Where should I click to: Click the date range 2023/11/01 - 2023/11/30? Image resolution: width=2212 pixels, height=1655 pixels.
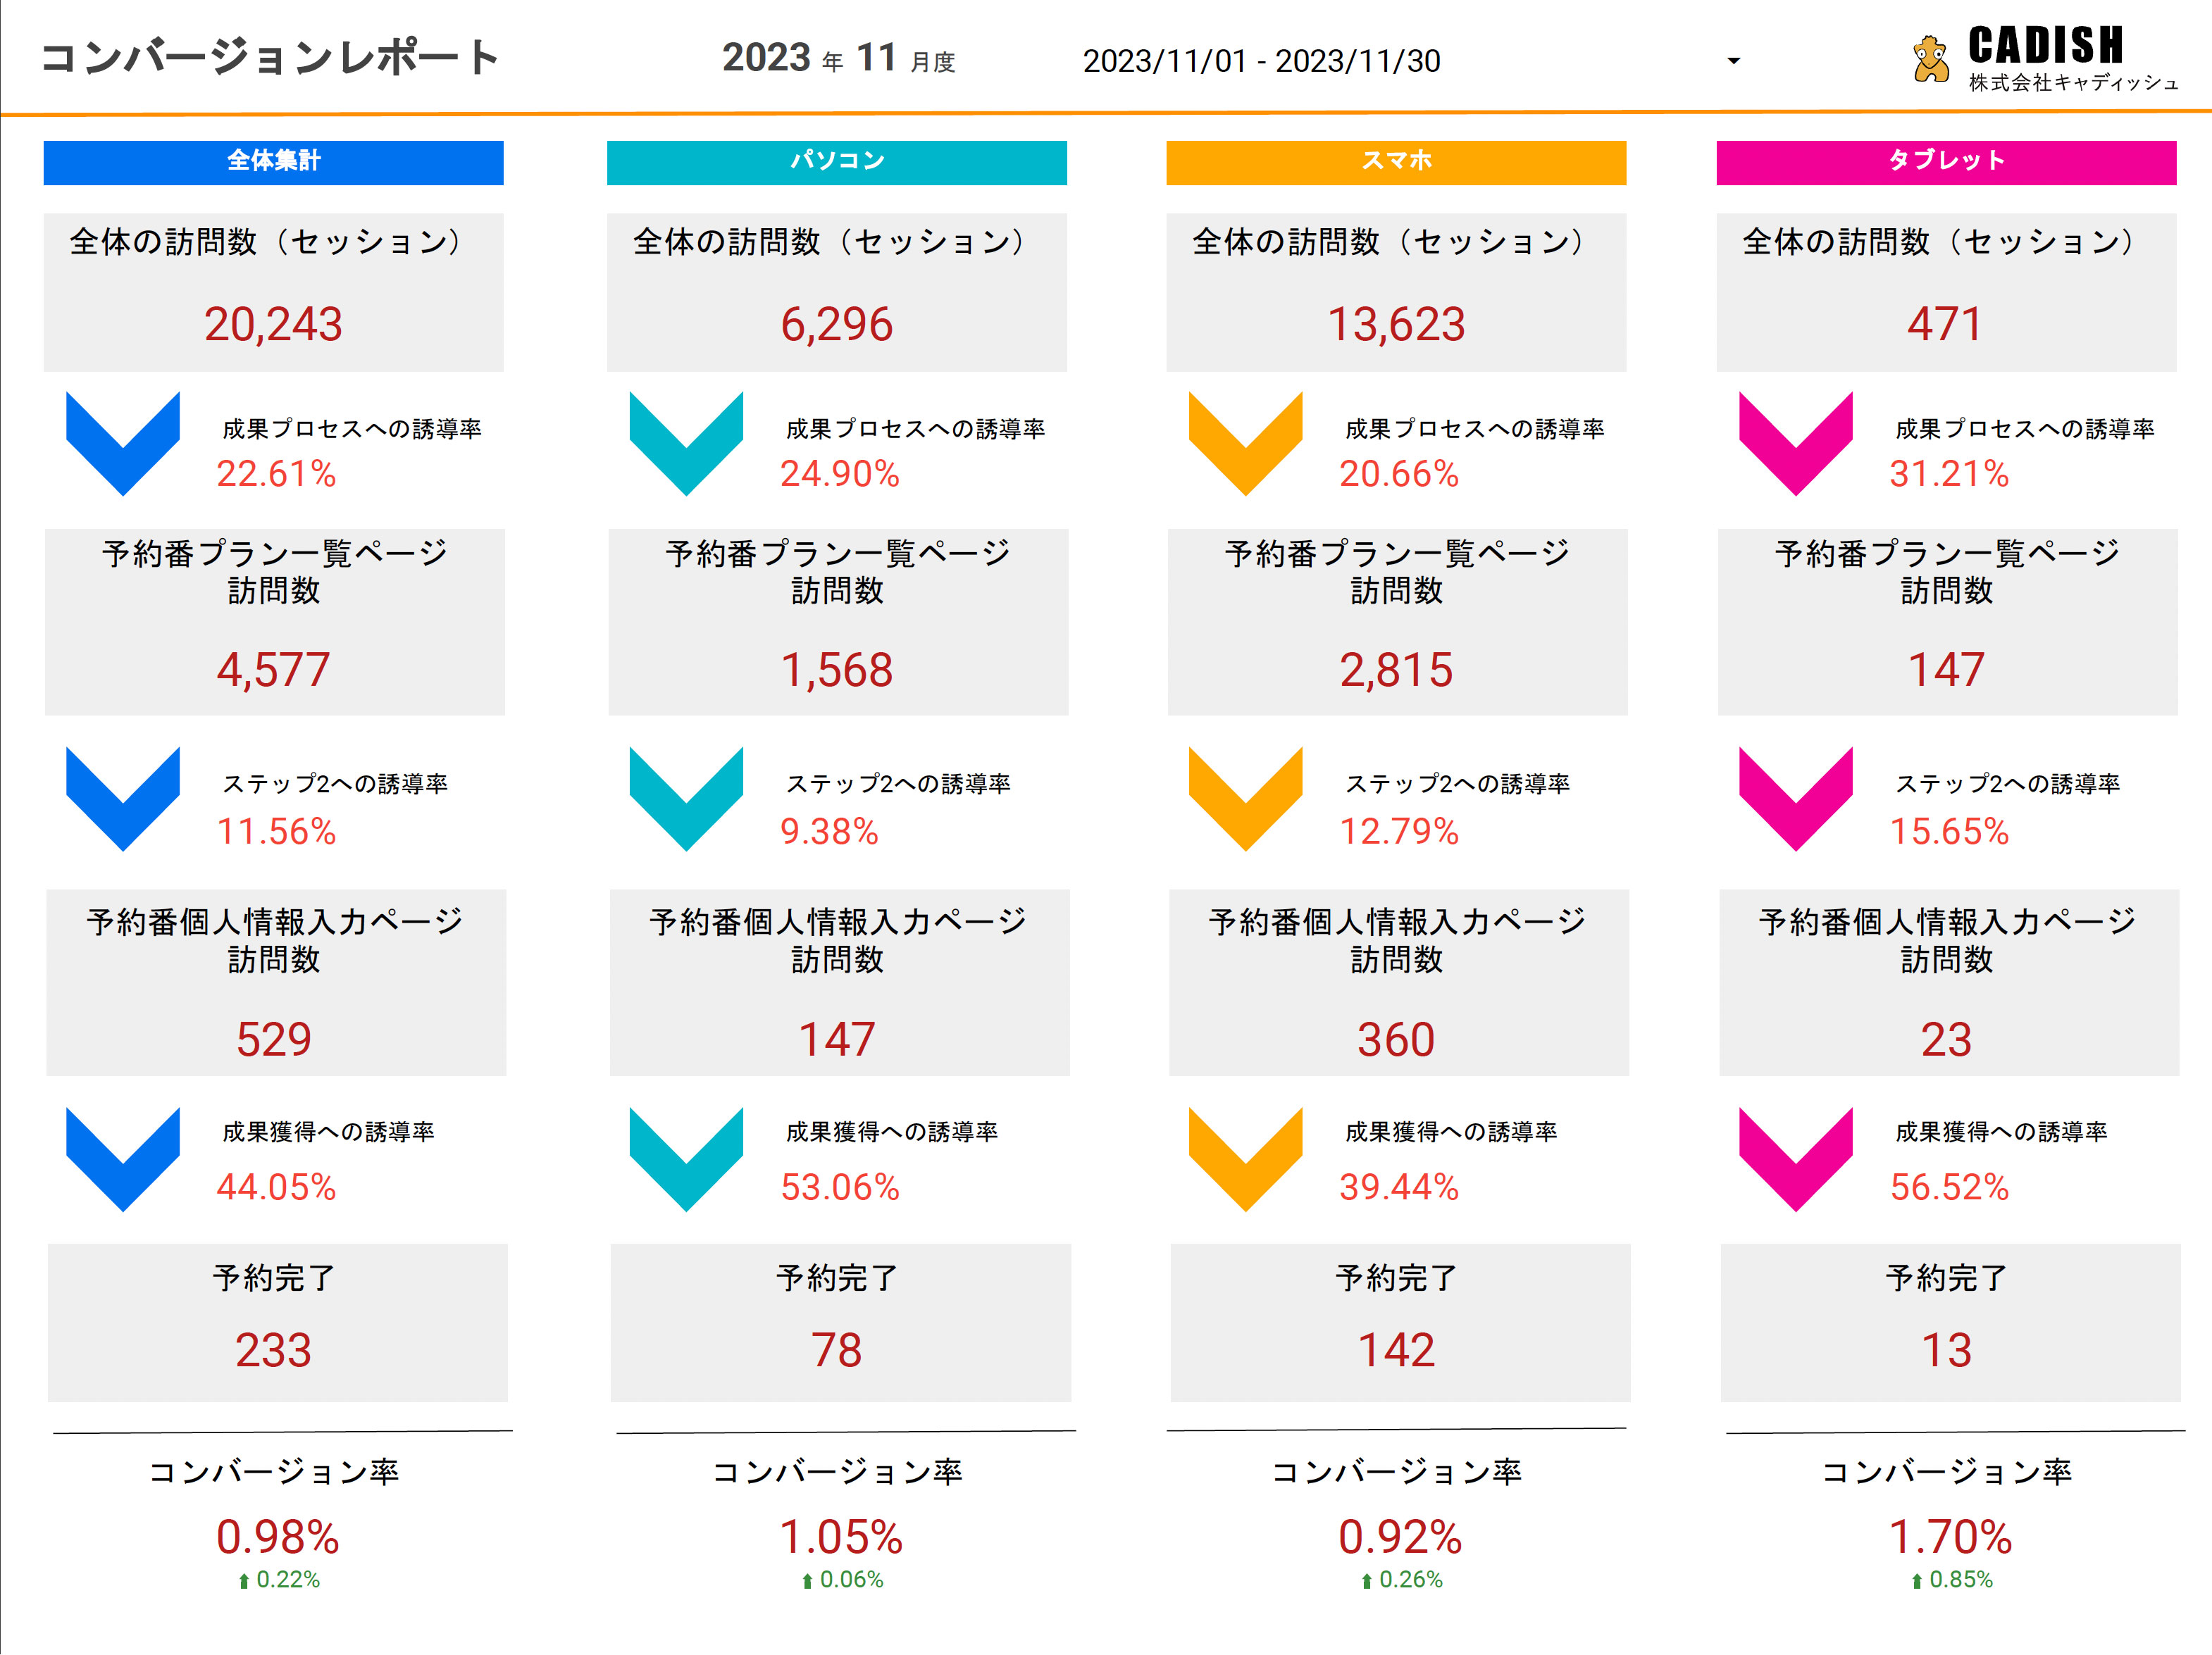pyautogui.click(x=1261, y=61)
